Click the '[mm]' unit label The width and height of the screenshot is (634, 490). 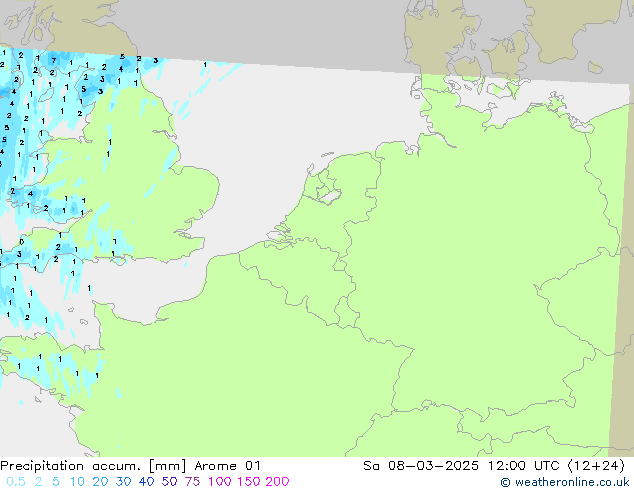[167, 466]
